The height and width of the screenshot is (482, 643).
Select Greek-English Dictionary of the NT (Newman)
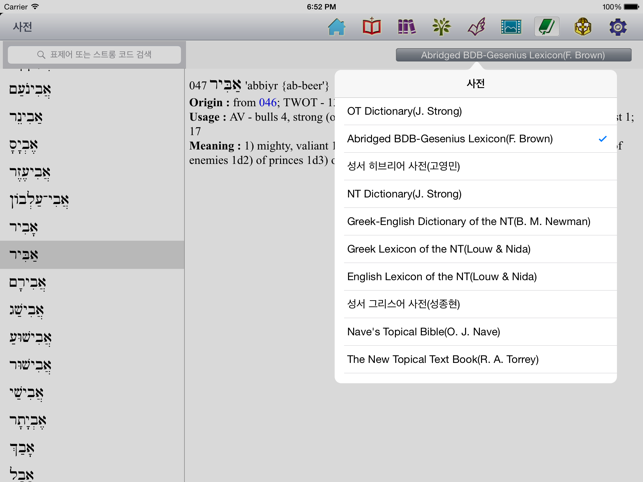pos(476,222)
